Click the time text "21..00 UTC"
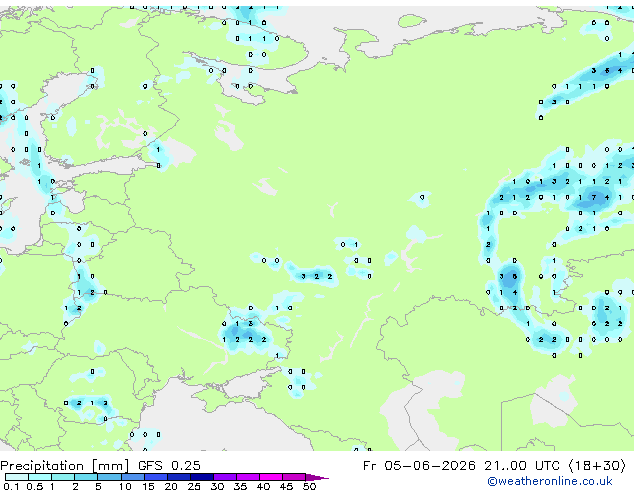Image resolution: width=634 pixels, height=490 pixels. (522, 466)
